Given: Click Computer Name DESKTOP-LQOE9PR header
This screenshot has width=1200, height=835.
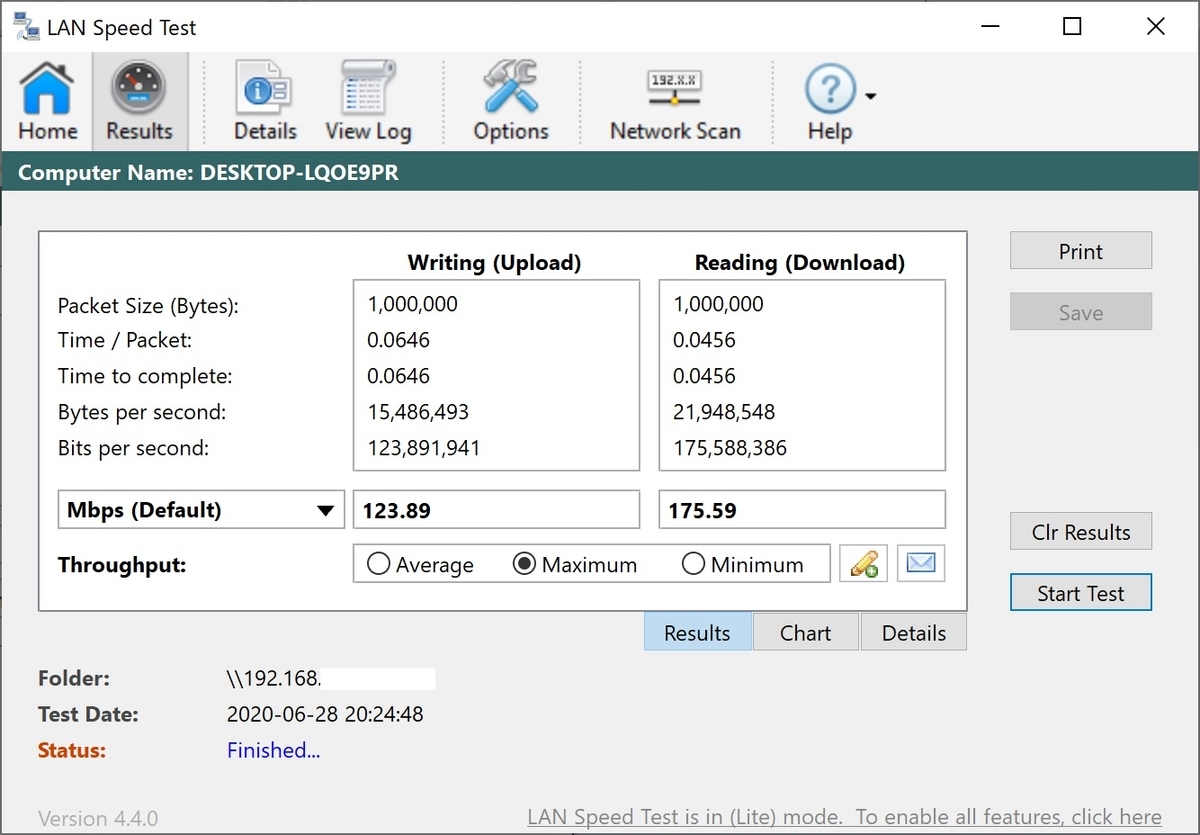Looking at the screenshot, I should [x=208, y=172].
